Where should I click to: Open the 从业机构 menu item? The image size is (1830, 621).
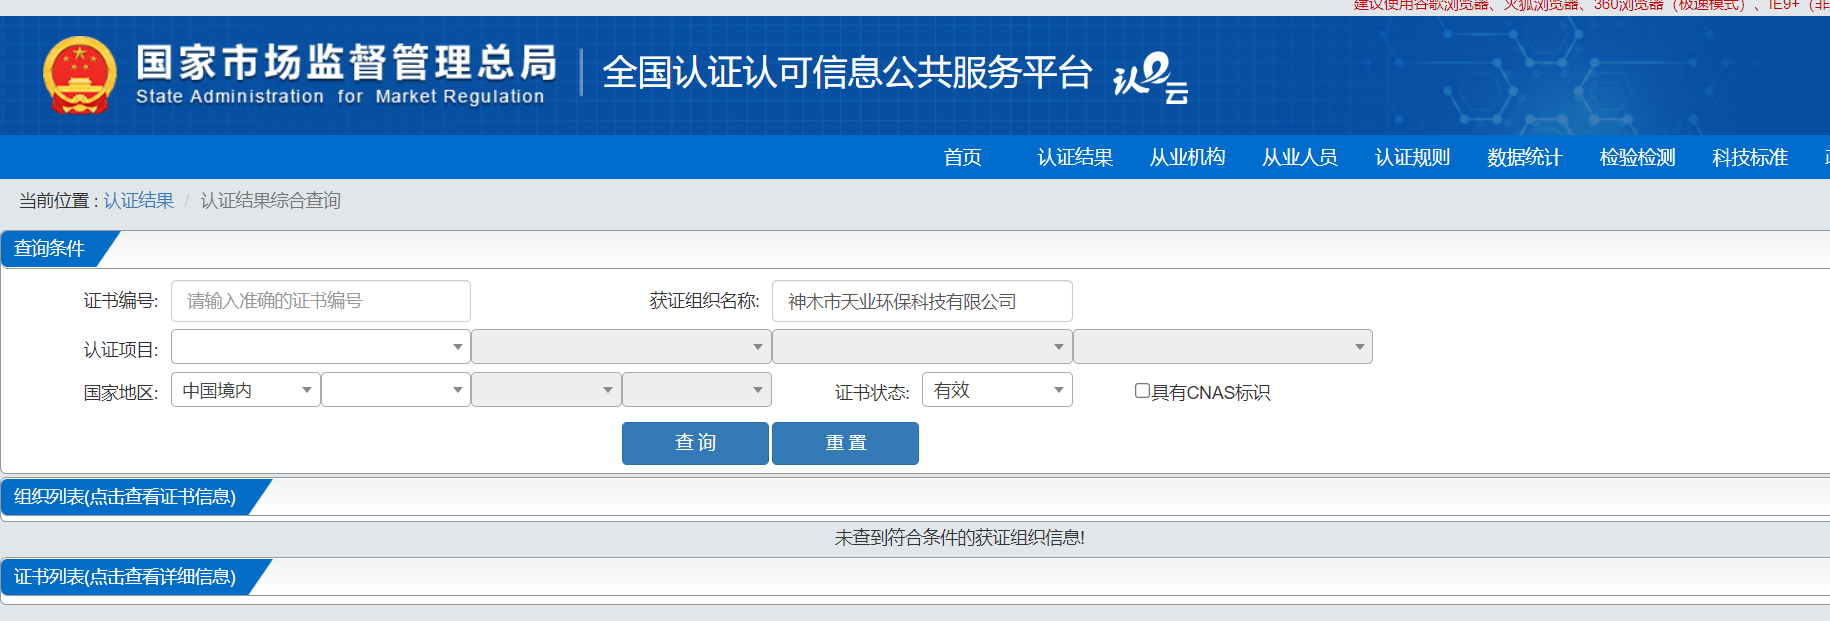click(1187, 157)
